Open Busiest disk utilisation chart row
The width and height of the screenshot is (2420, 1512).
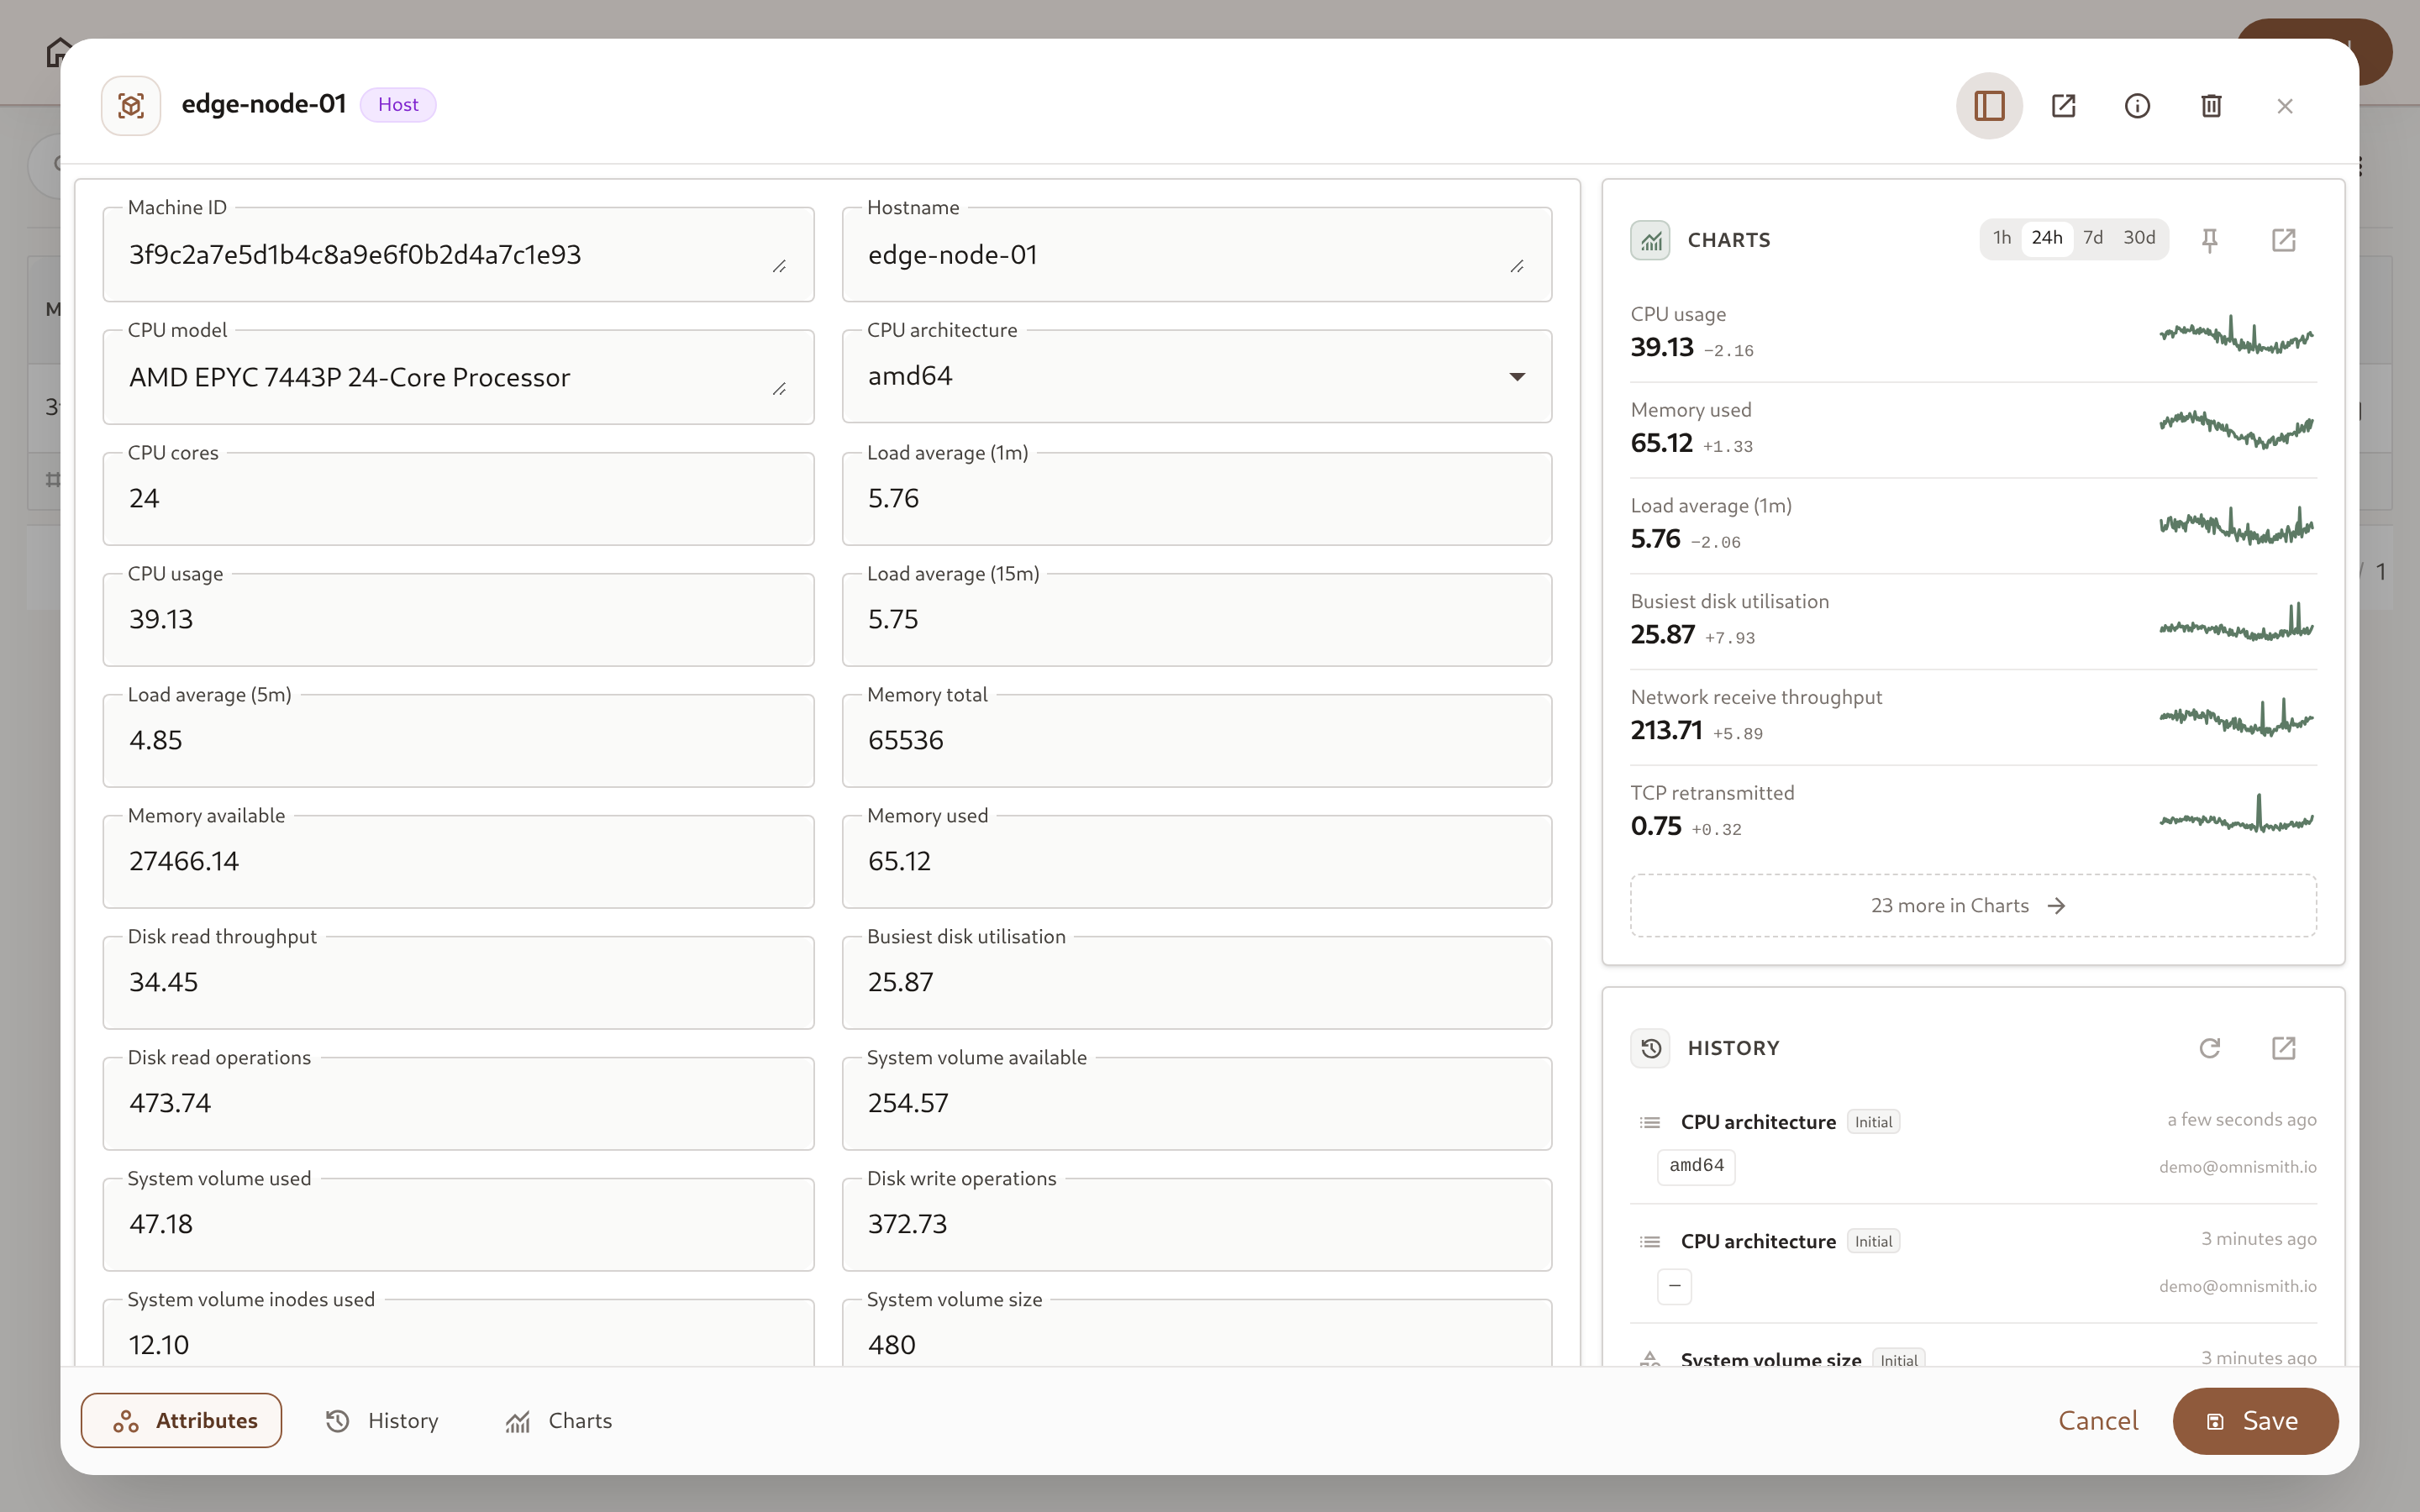[1973, 621]
